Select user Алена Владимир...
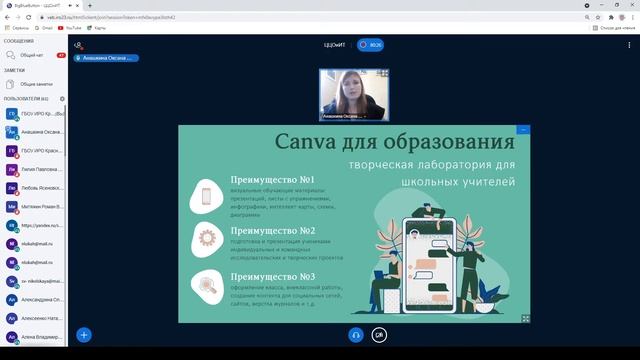Viewport: 640px width, 360px height. tap(34, 337)
